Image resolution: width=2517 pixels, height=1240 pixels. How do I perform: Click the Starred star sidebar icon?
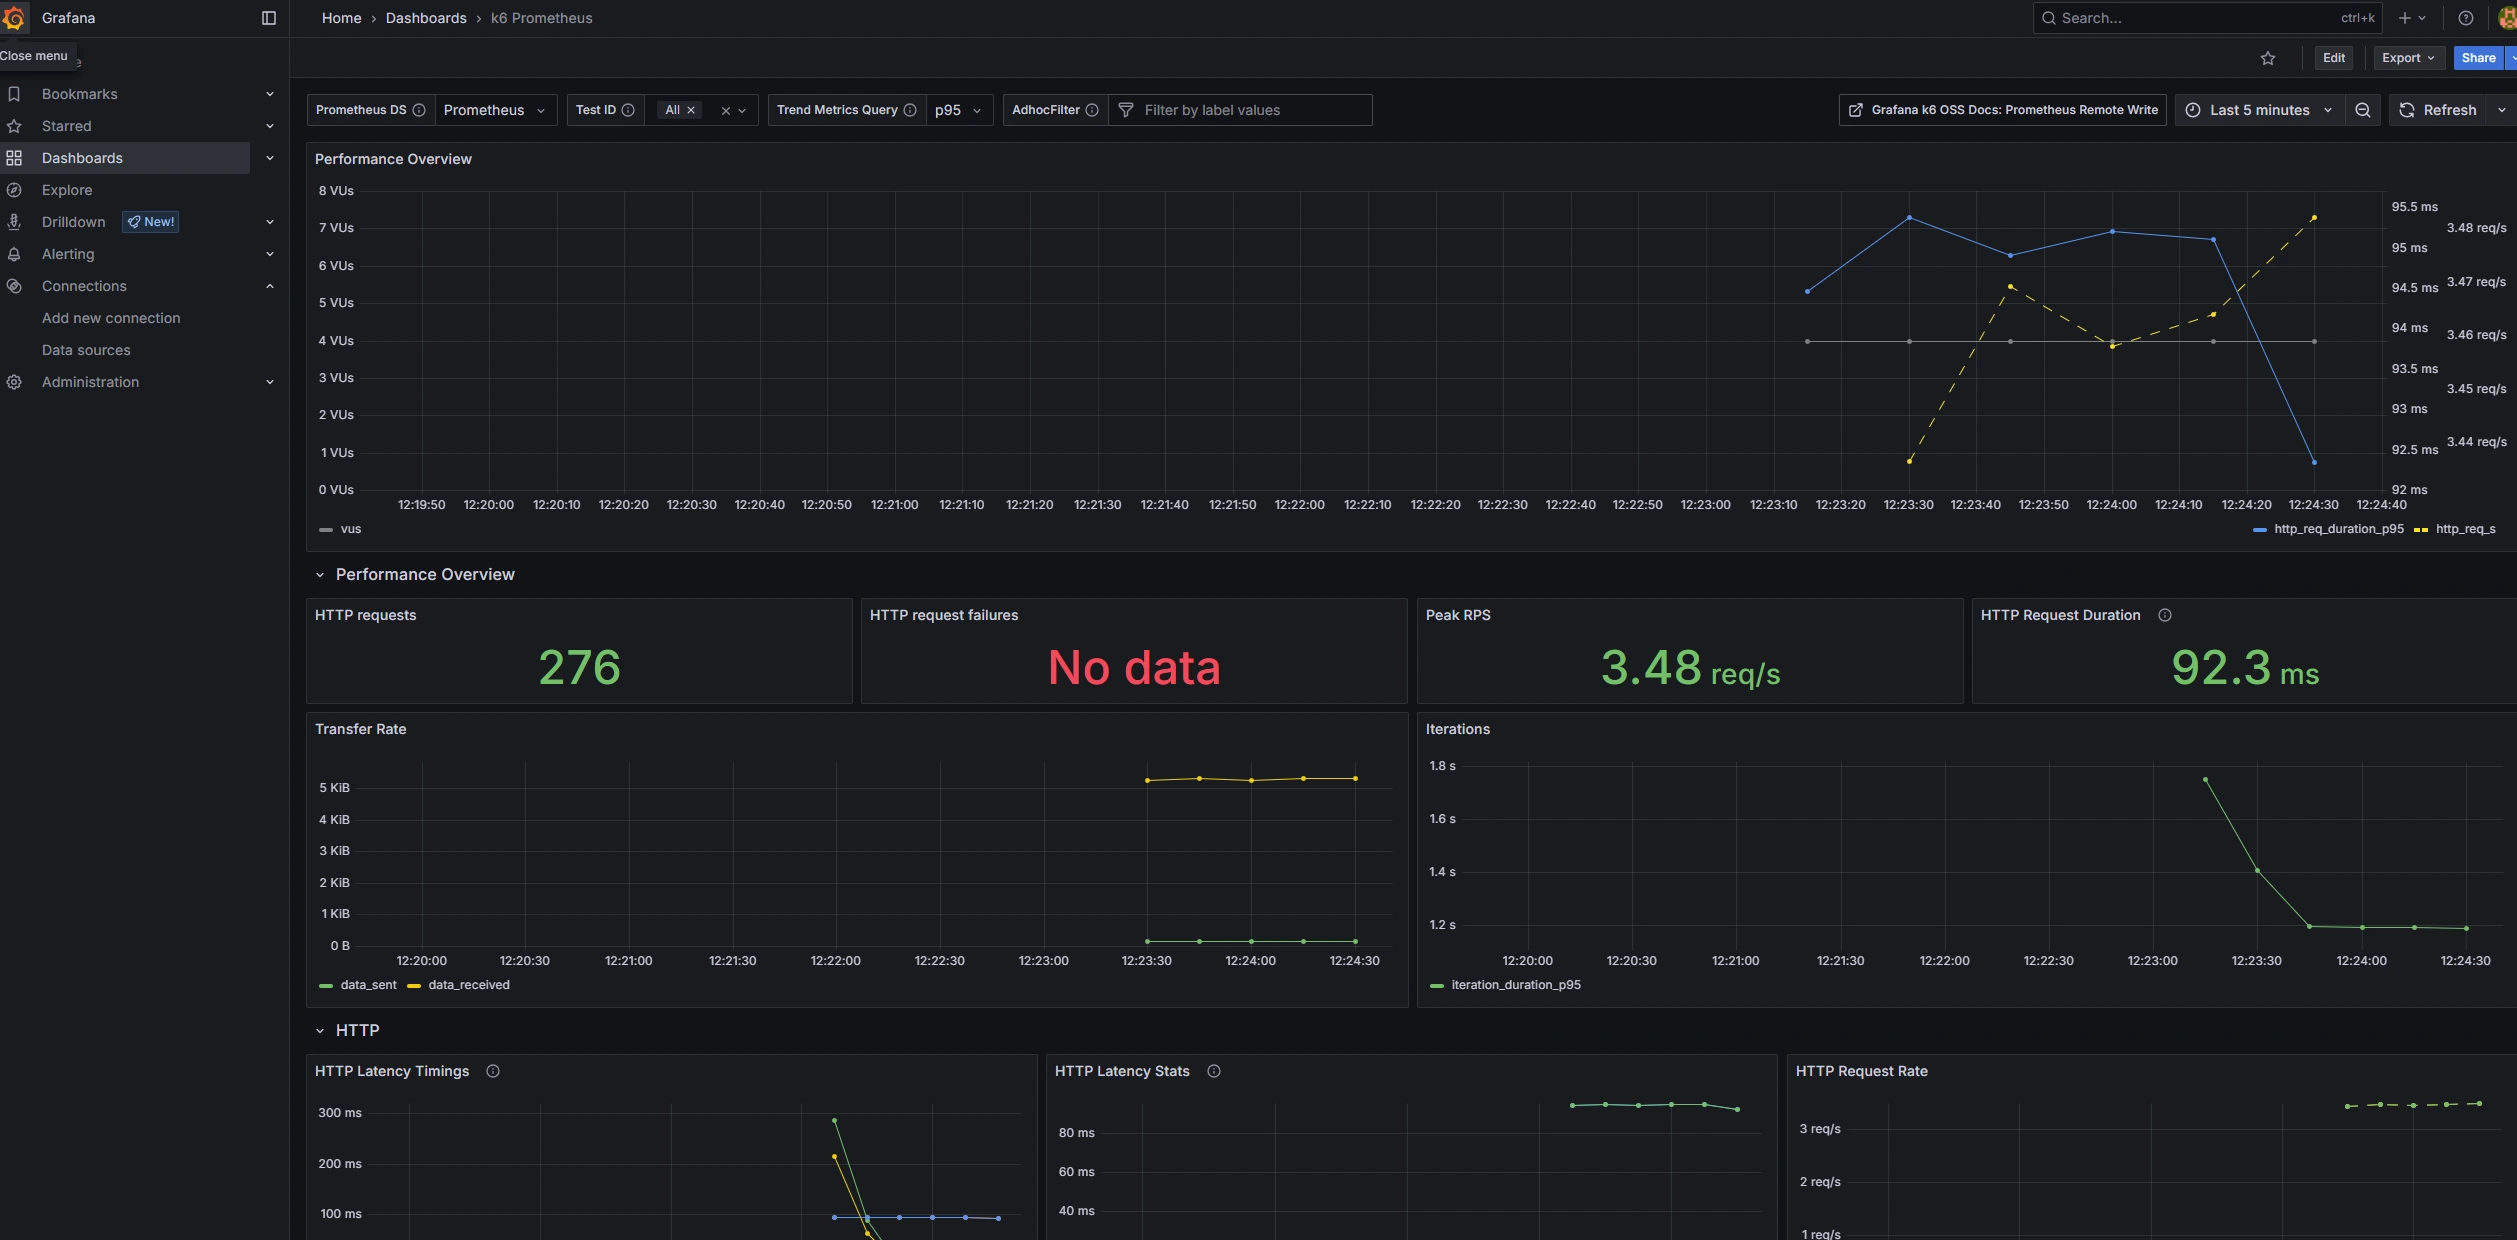(14, 126)
